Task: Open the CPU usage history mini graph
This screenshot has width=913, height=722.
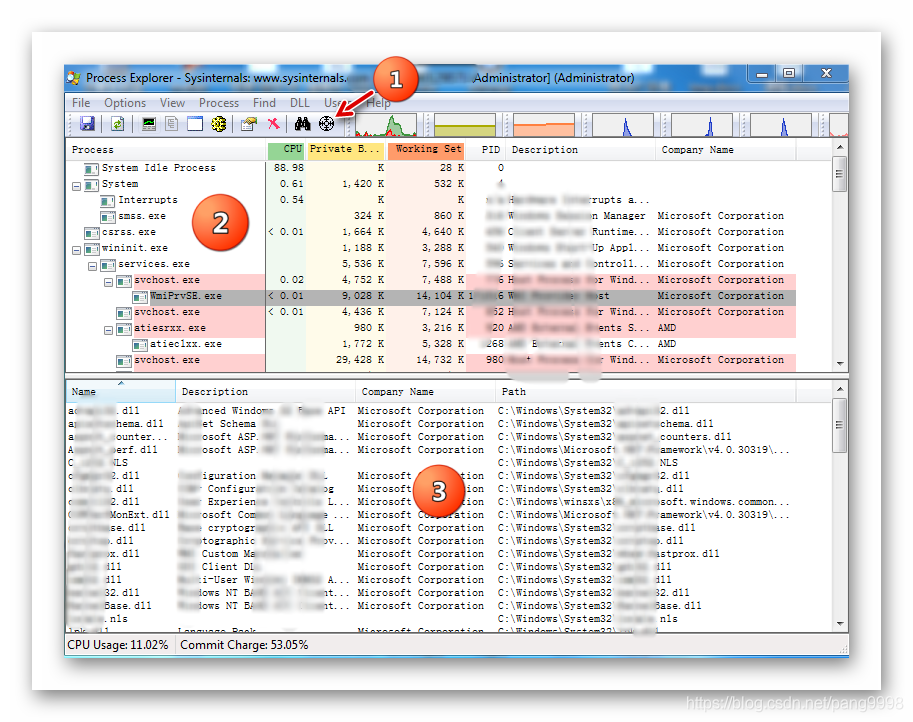Action: [386, 125]
